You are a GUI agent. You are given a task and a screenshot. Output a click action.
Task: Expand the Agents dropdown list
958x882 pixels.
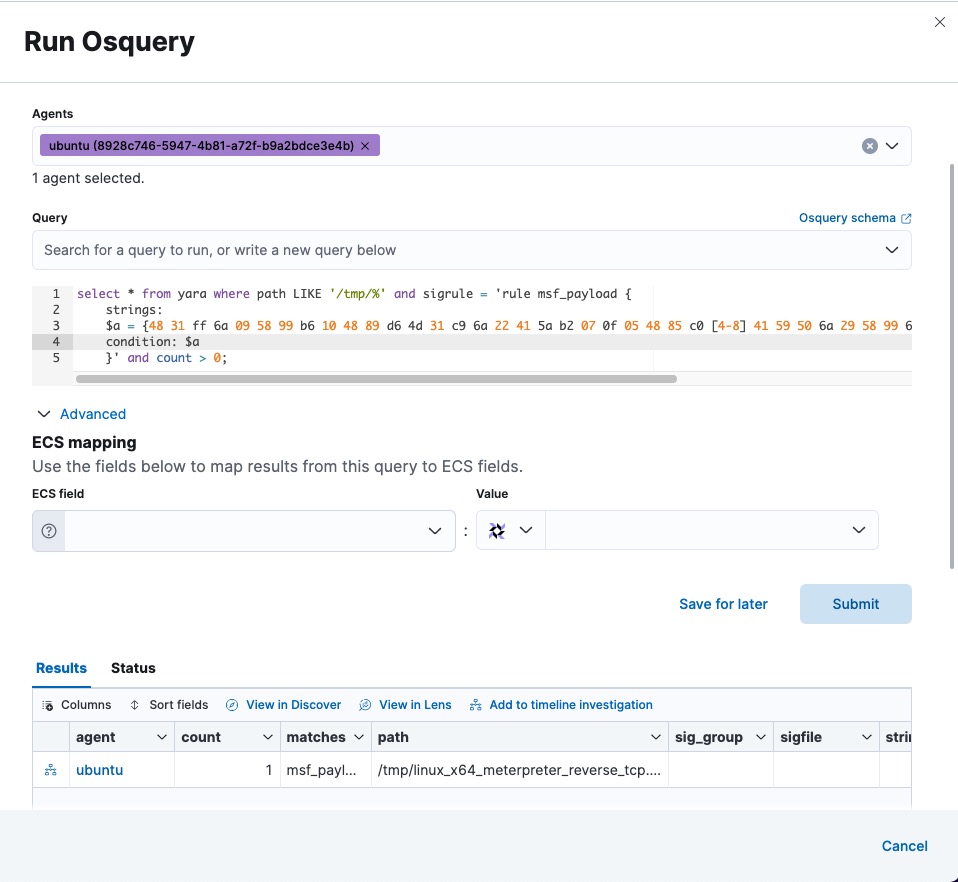(893, 146)
